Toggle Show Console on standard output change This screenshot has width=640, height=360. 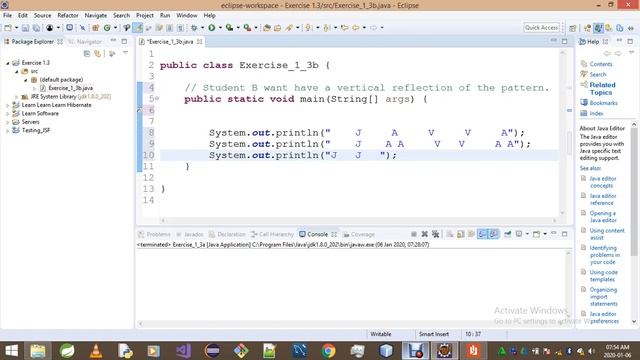tap(482, 234)
